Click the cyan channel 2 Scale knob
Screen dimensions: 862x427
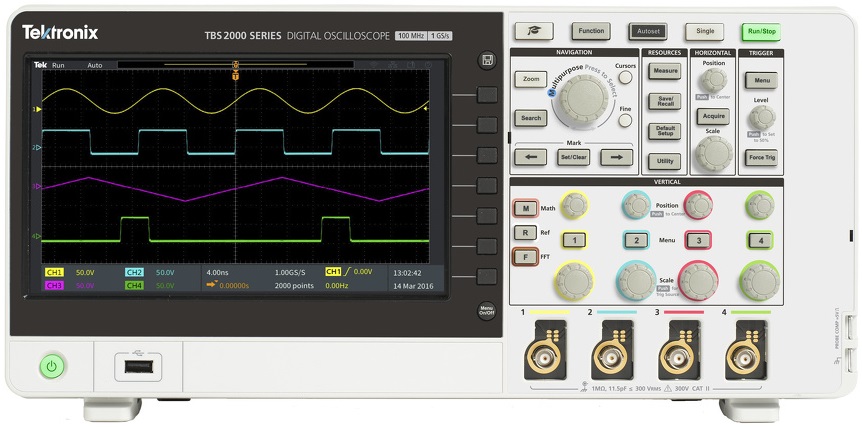pos(637,281)
